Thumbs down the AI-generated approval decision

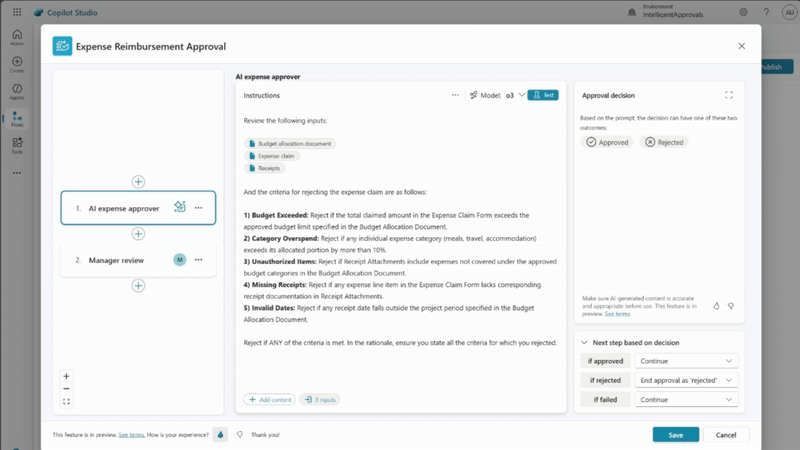click(731, 306)
